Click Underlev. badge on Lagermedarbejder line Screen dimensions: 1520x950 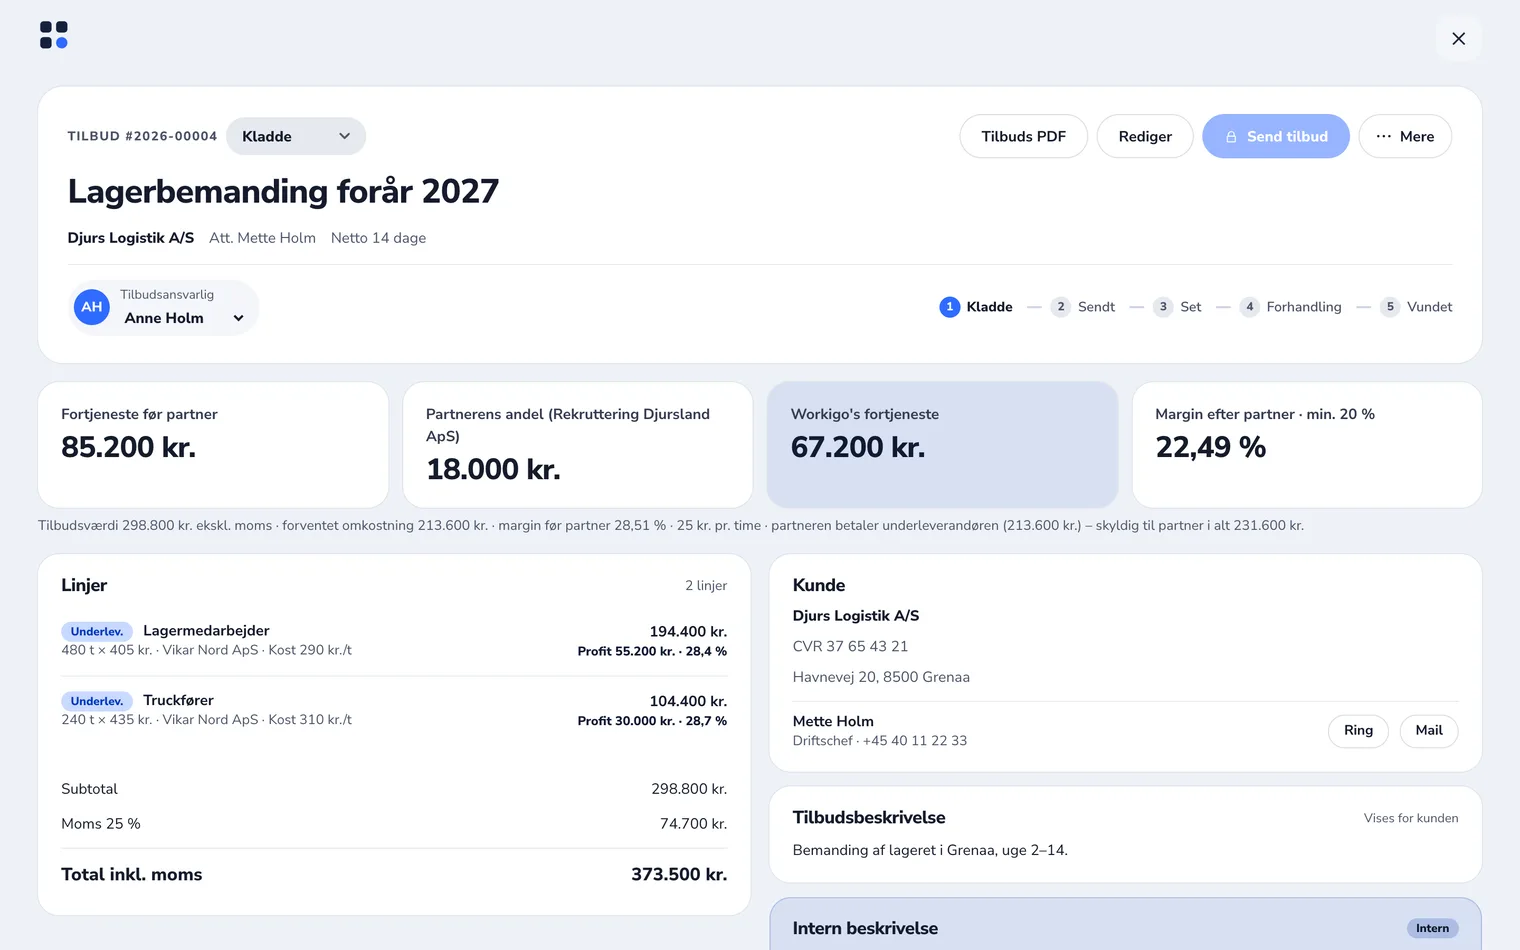click(97, 631)
